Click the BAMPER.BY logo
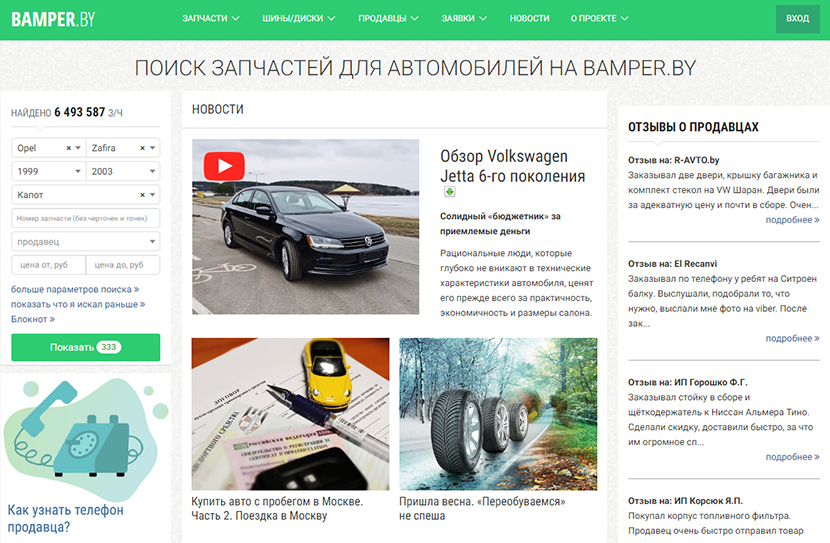The image size is (830, 543). (52, 19)
